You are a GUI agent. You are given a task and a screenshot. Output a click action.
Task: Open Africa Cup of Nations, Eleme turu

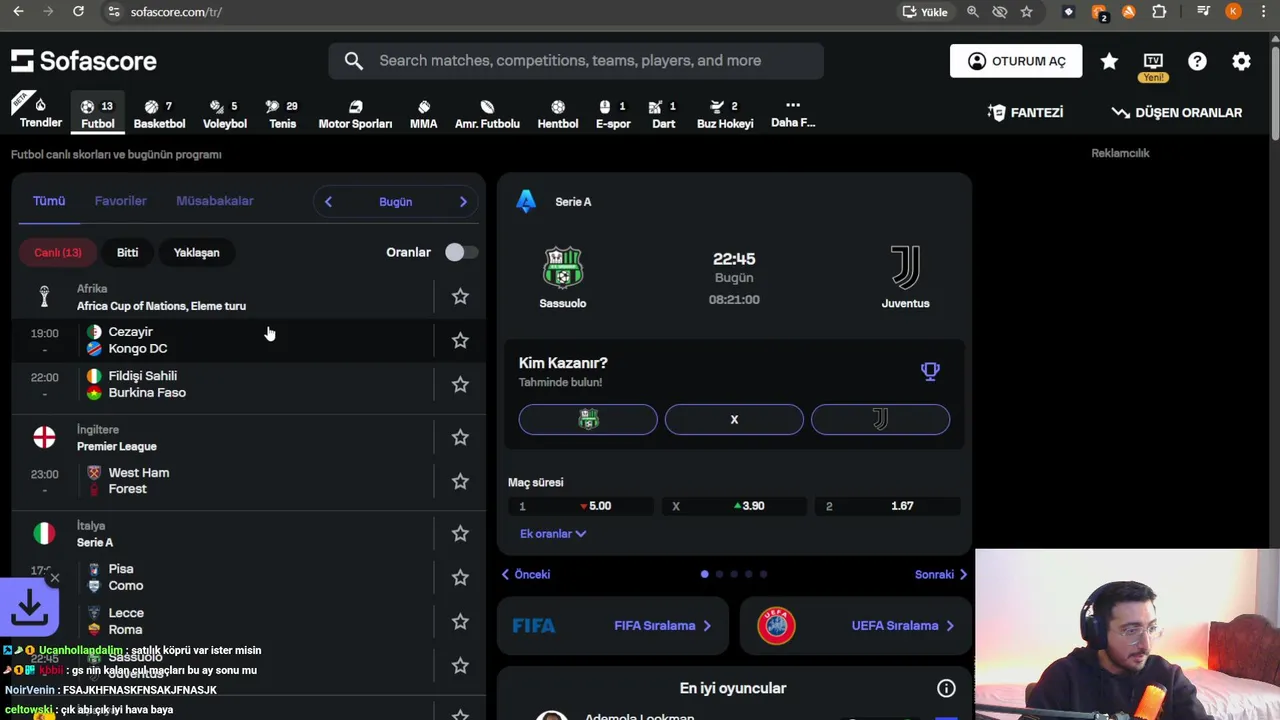(x=161, y=306)
